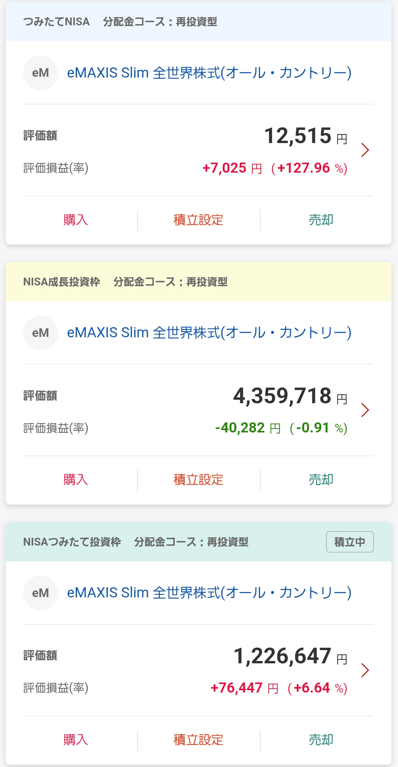Open eMAXIS Slim fund link in つみたてNISA card

pos(209,73)
